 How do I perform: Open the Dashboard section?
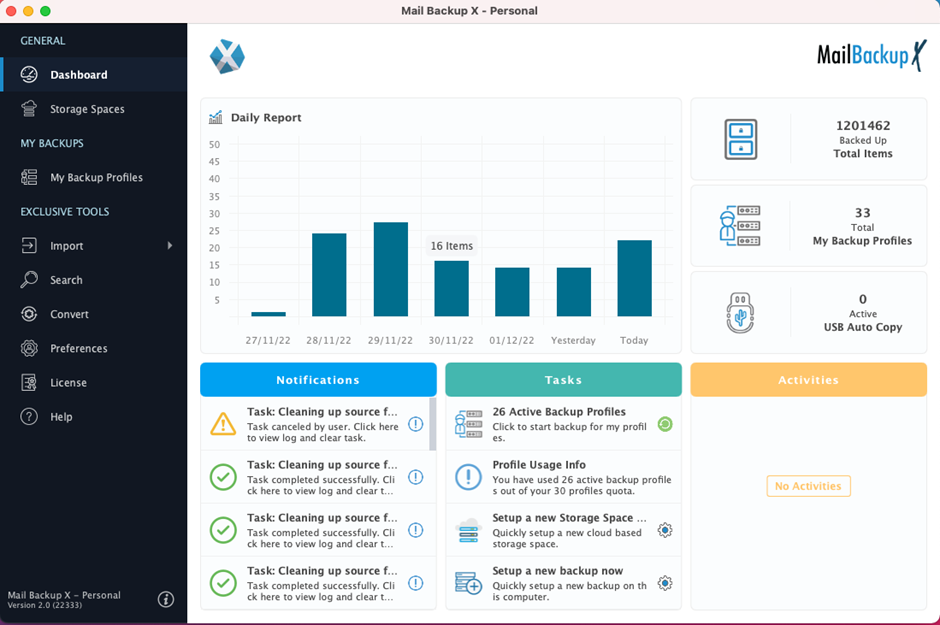pyautogui.click(x=94, y=74)
